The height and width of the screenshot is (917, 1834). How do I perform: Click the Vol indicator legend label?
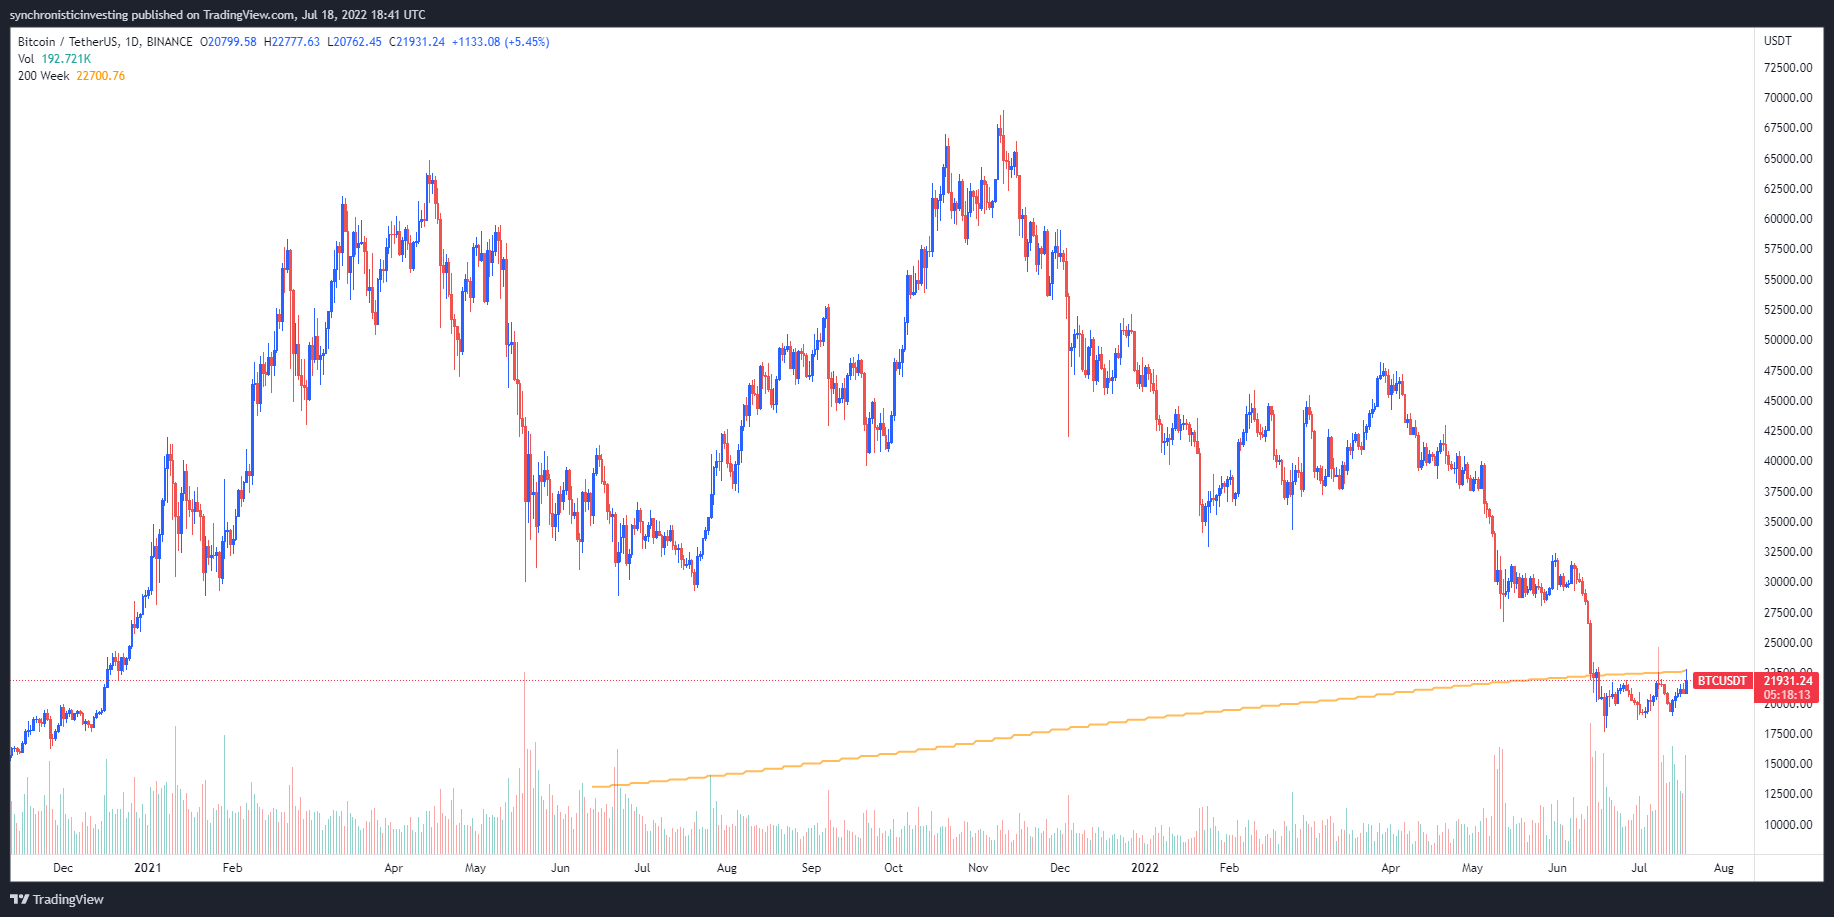(26, 59)
